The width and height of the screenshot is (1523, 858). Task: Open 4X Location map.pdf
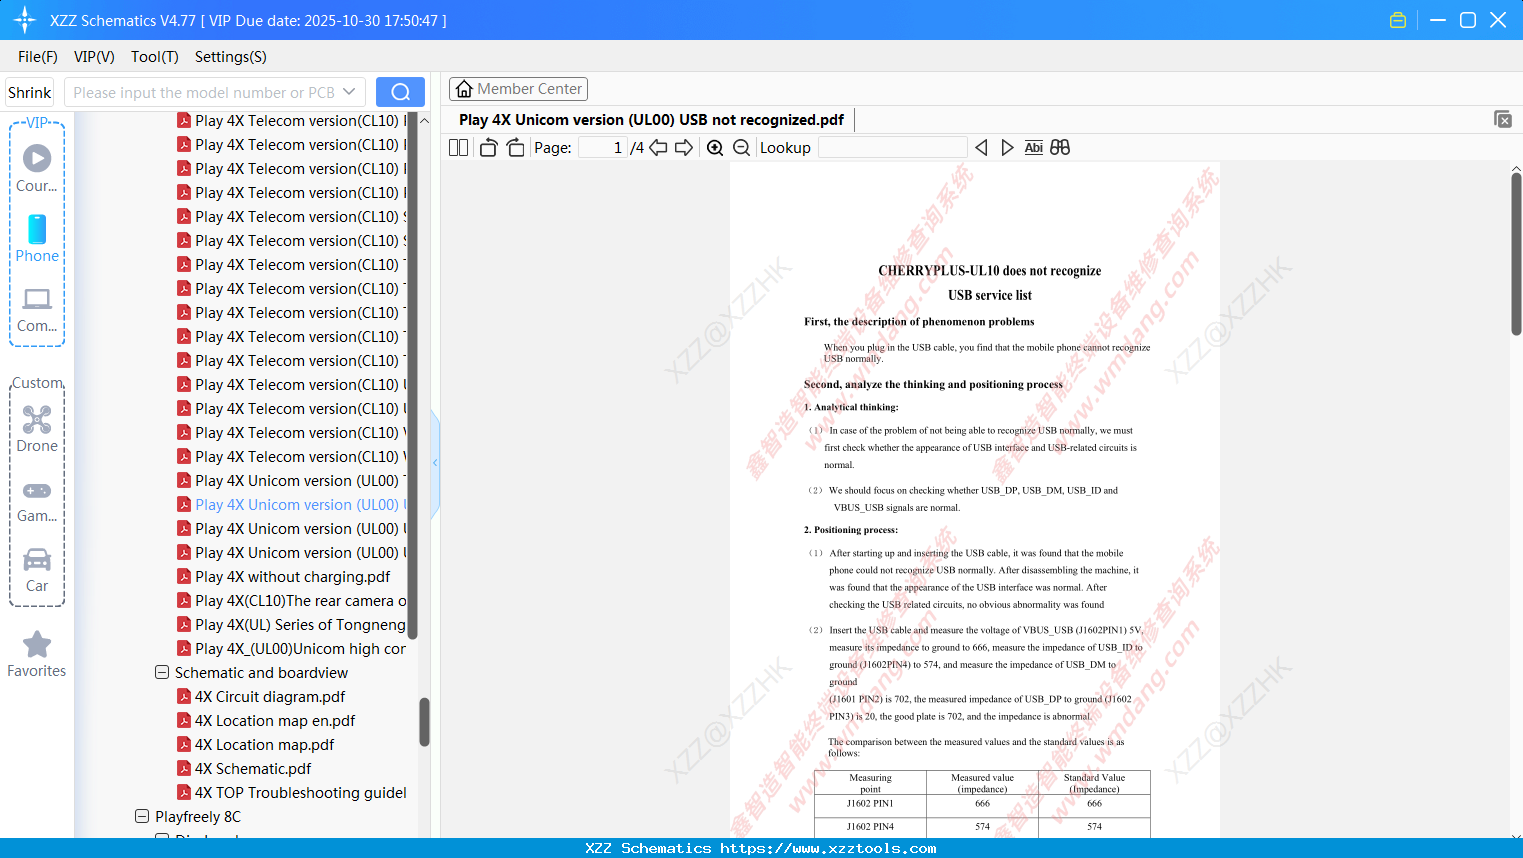click(x=265, y=745)
